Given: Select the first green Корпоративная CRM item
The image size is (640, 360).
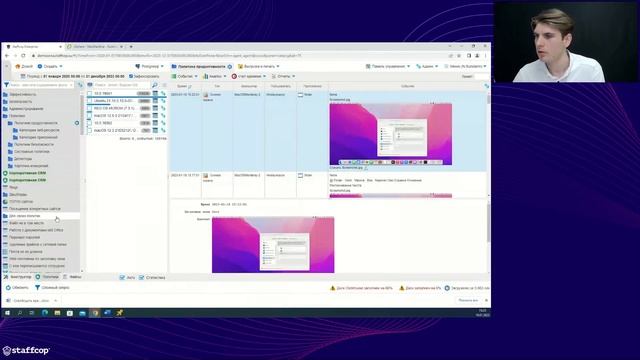Looking at the screenshot, I should tap(24, 173).
